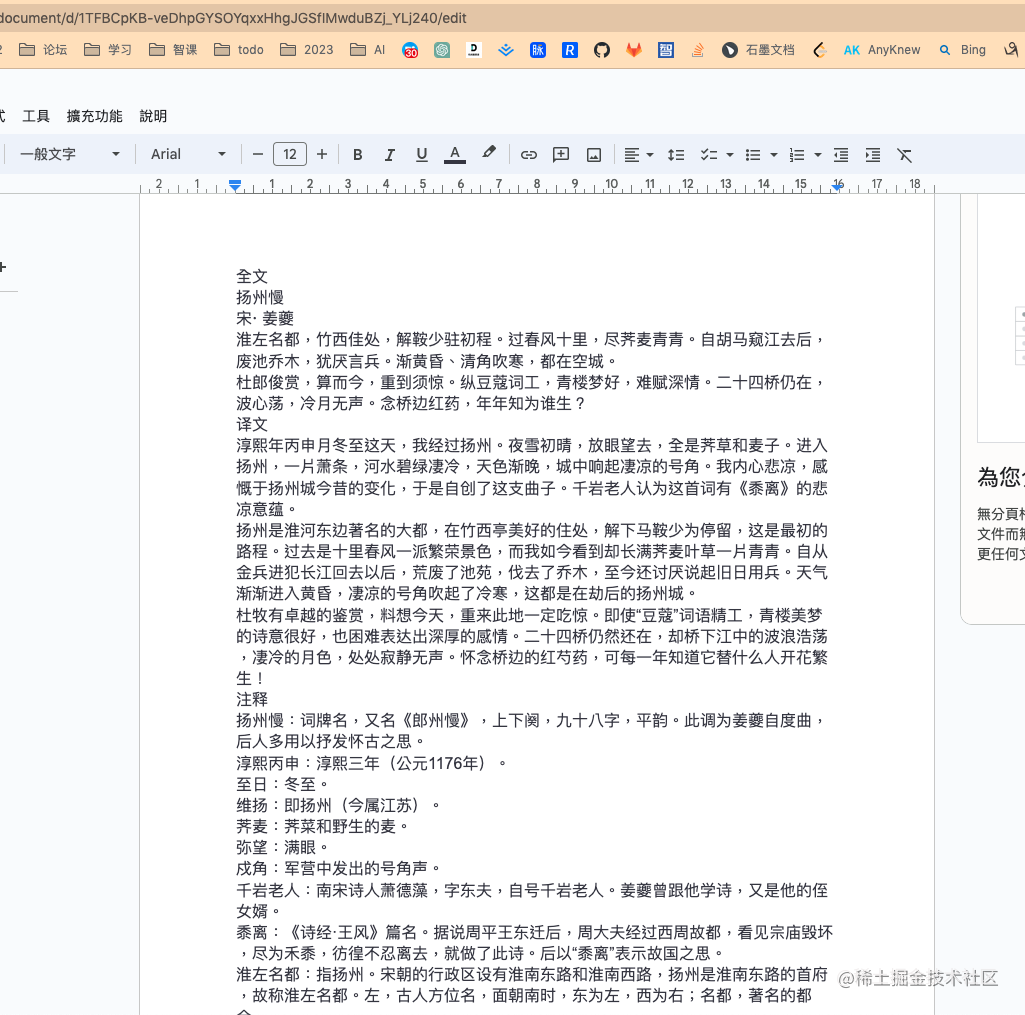Clear formatting with the crossed T icon

click(x=905, y=155)
